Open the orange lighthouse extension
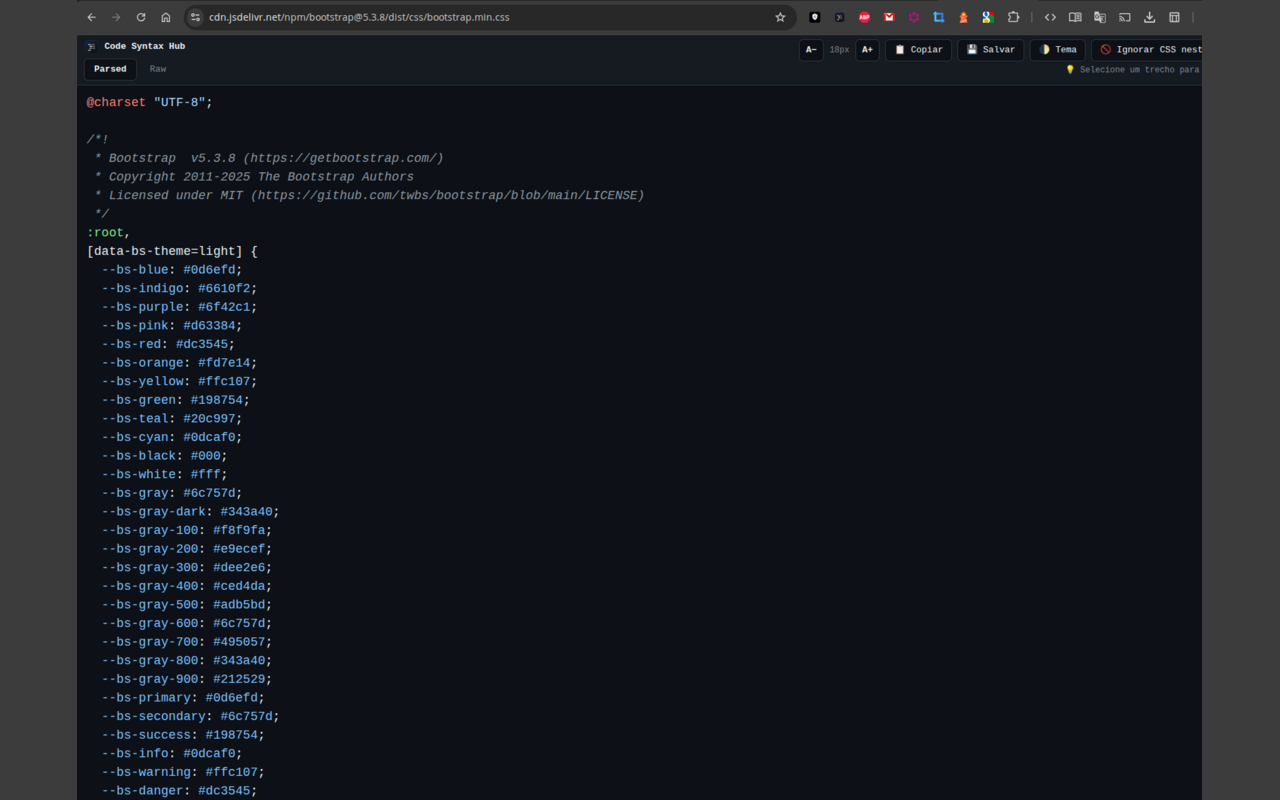The width and height of the screenshot is (1280, 800). coord(963,17)
